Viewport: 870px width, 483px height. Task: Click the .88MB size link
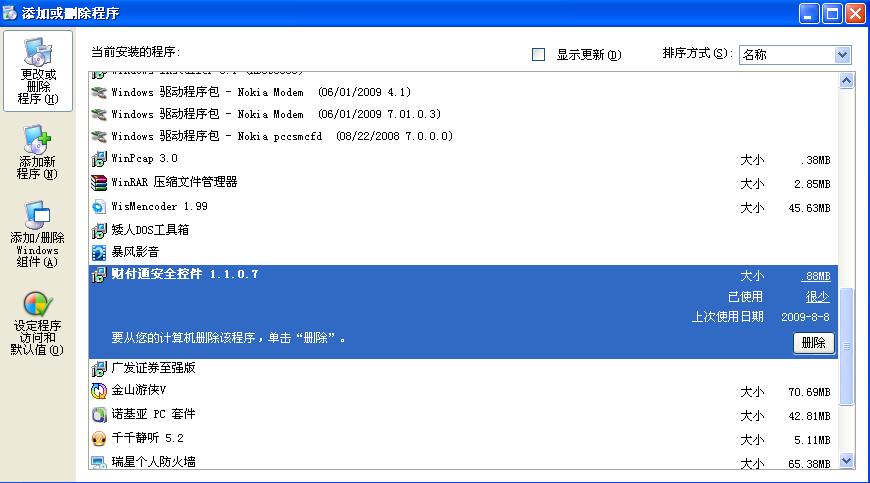point(816,276)
